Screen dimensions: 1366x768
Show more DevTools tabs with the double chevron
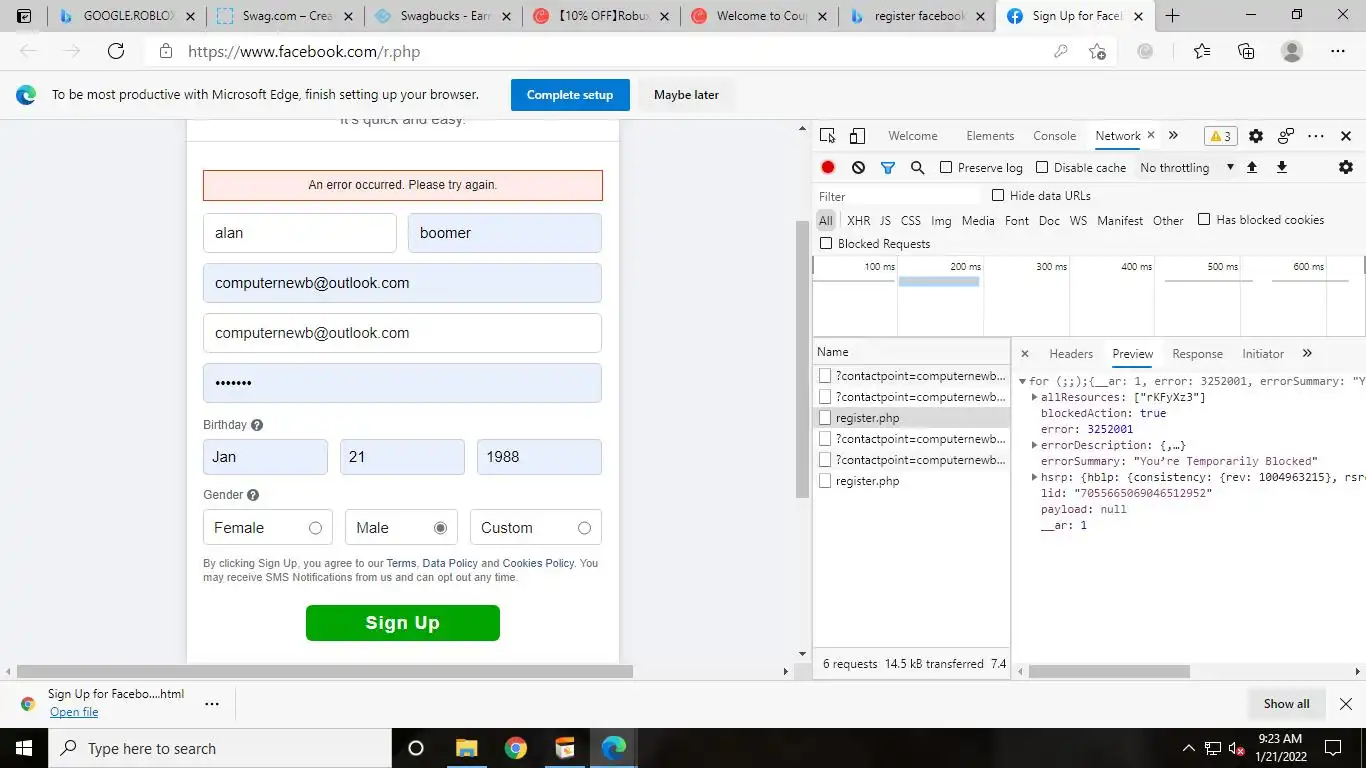click(x=1173, y=136)
